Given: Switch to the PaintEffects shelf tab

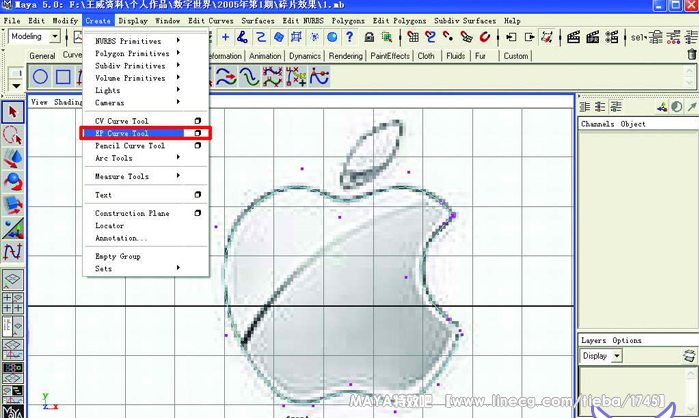Looking at the screenshot, I should (x=390, y=56).
